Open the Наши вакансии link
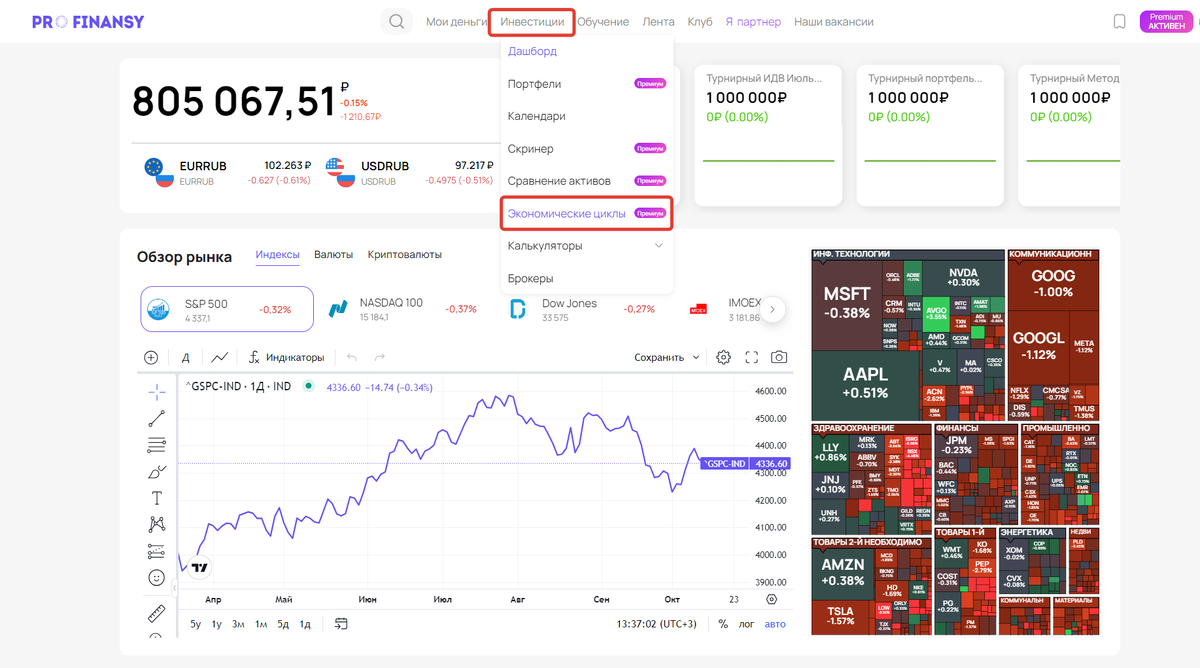Viewport: 1200px width, 668px height. click(833, 21)
